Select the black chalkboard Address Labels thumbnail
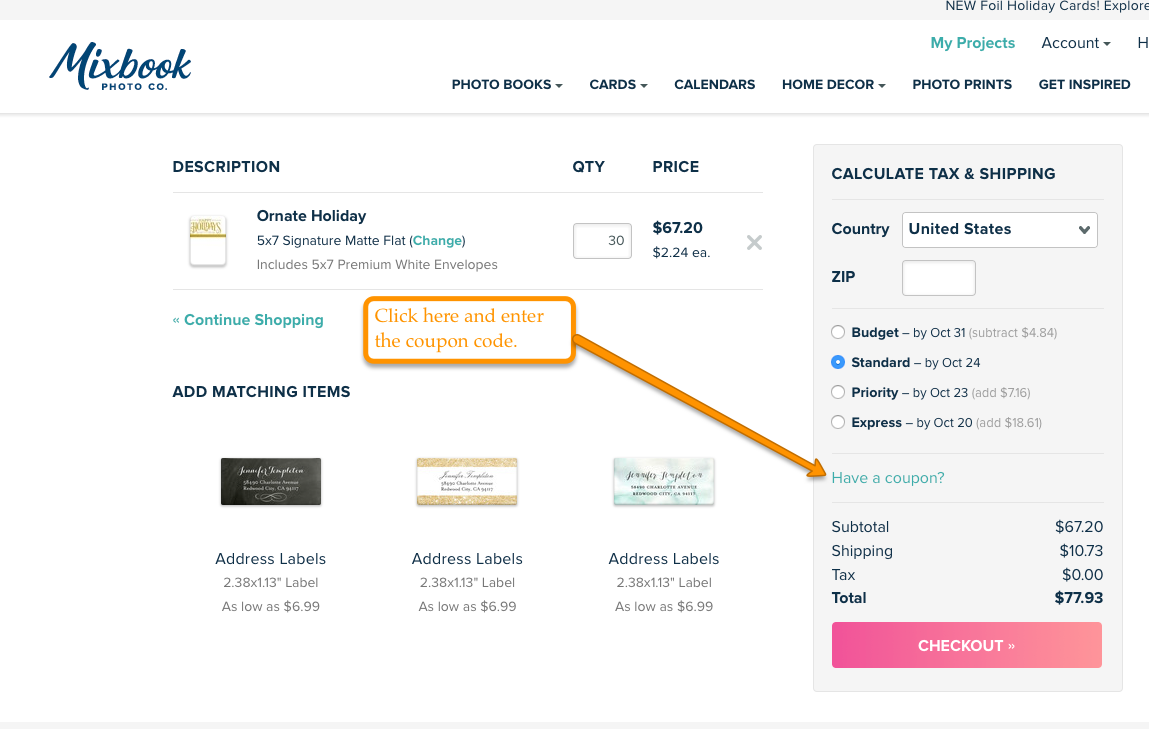Image resolution: width=1149 pixels, height=729 pixels. [270, 481]
